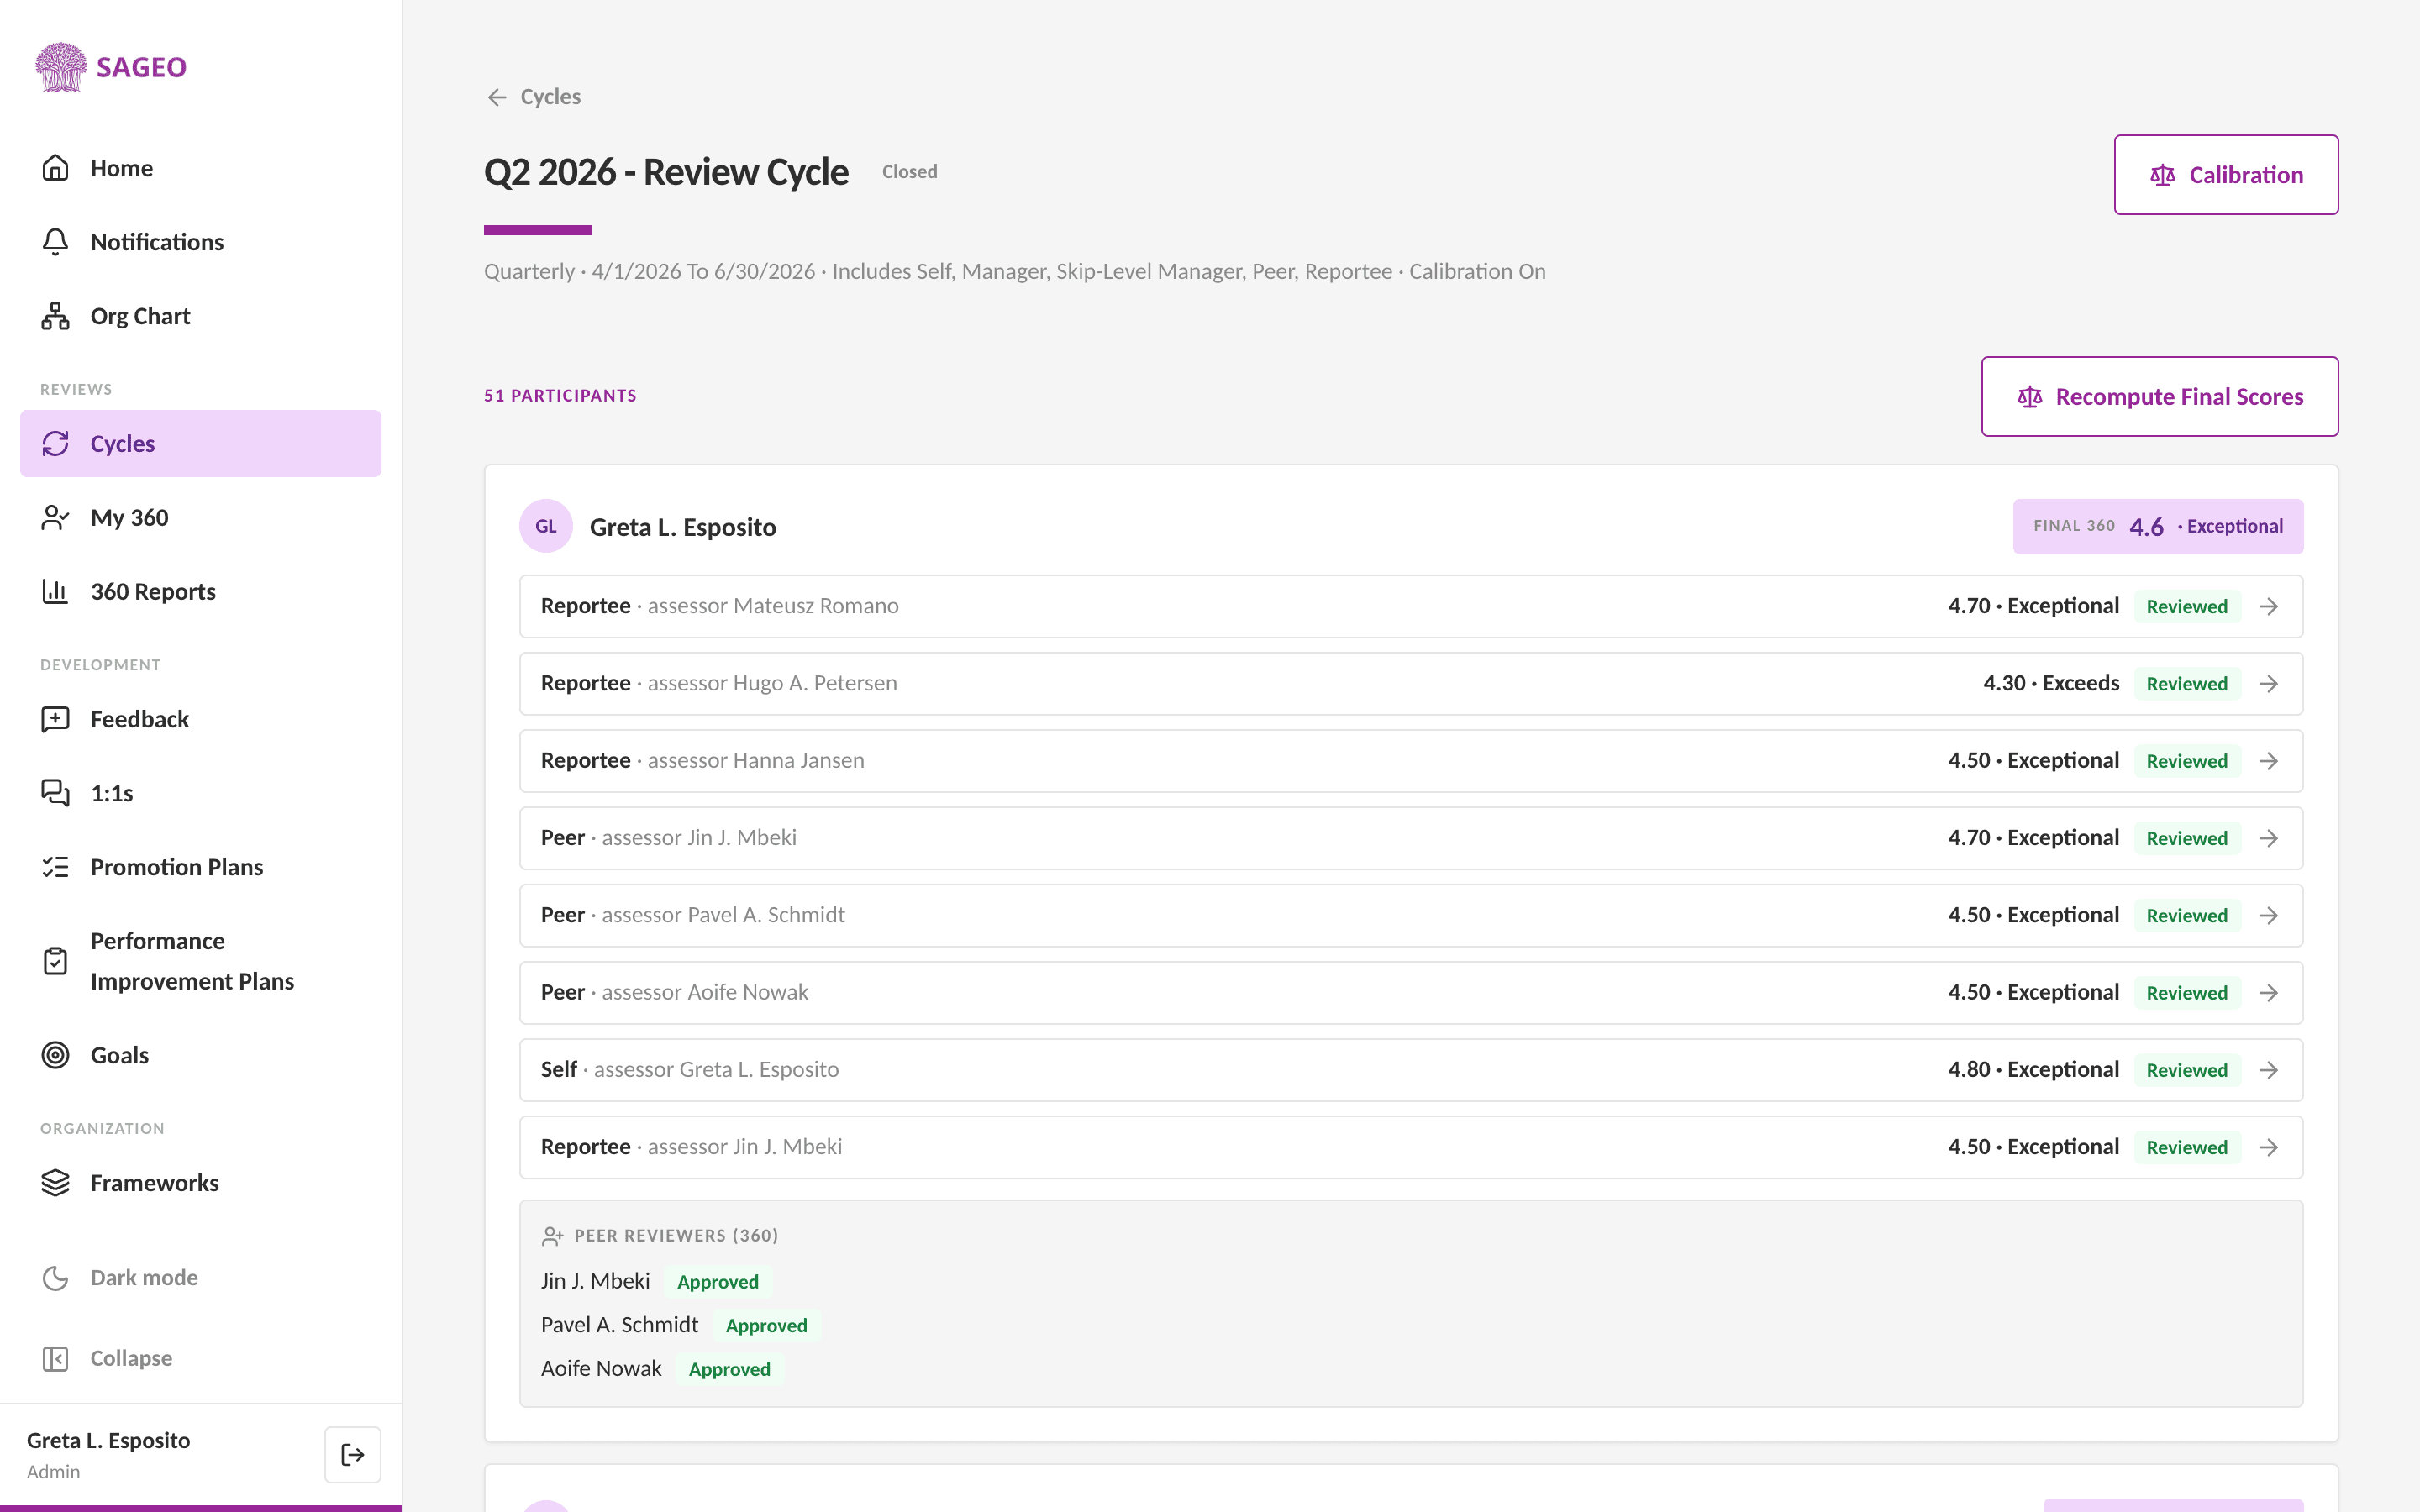Open the Peer review by Jin J. Mbeki arrow
2420x1512 pixels.
click(x=2269, y=838)
